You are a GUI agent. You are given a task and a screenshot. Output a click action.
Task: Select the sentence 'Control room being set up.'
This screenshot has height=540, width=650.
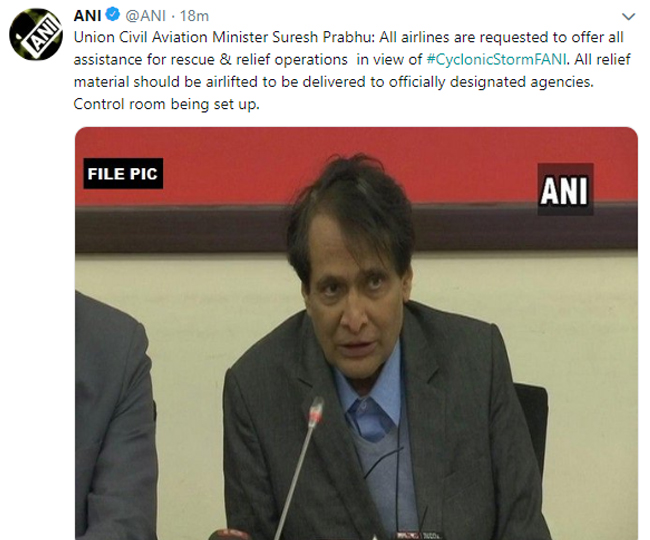click(x=167, y=104)
